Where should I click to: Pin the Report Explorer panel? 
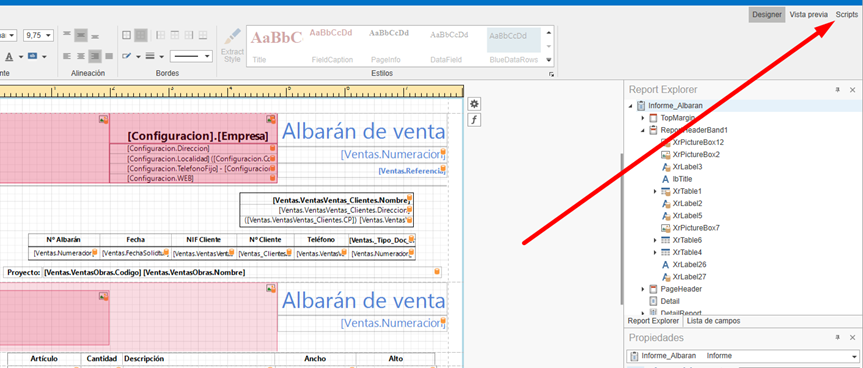(838, 90)
